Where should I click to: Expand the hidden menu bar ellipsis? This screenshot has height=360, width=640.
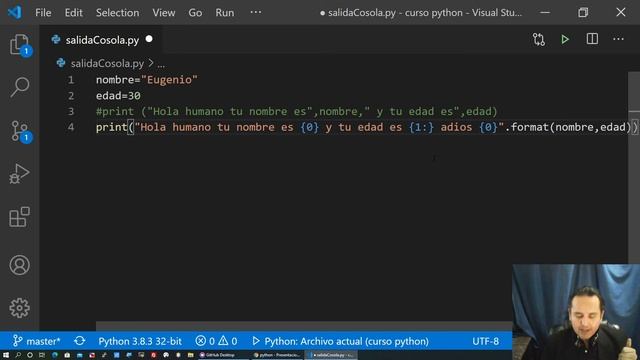pyautogui.click(x=256, y=12)
